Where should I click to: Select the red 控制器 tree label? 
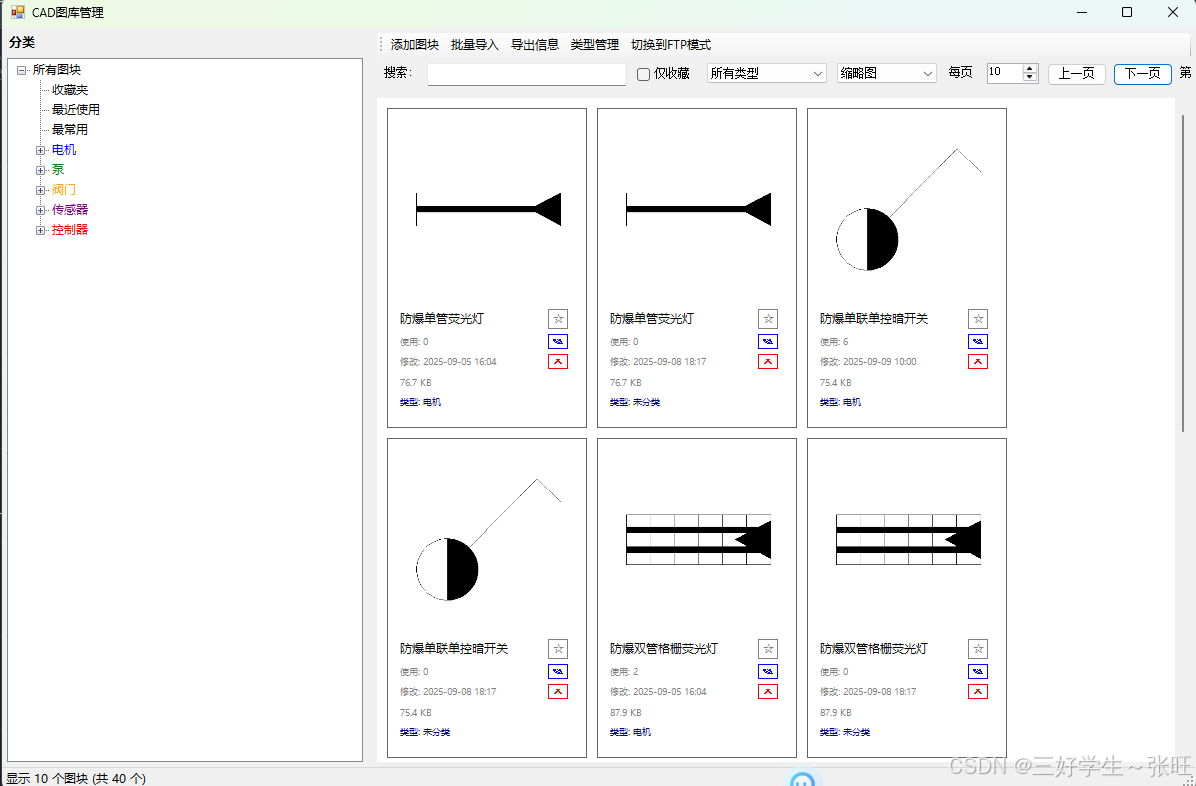[70, 230]
